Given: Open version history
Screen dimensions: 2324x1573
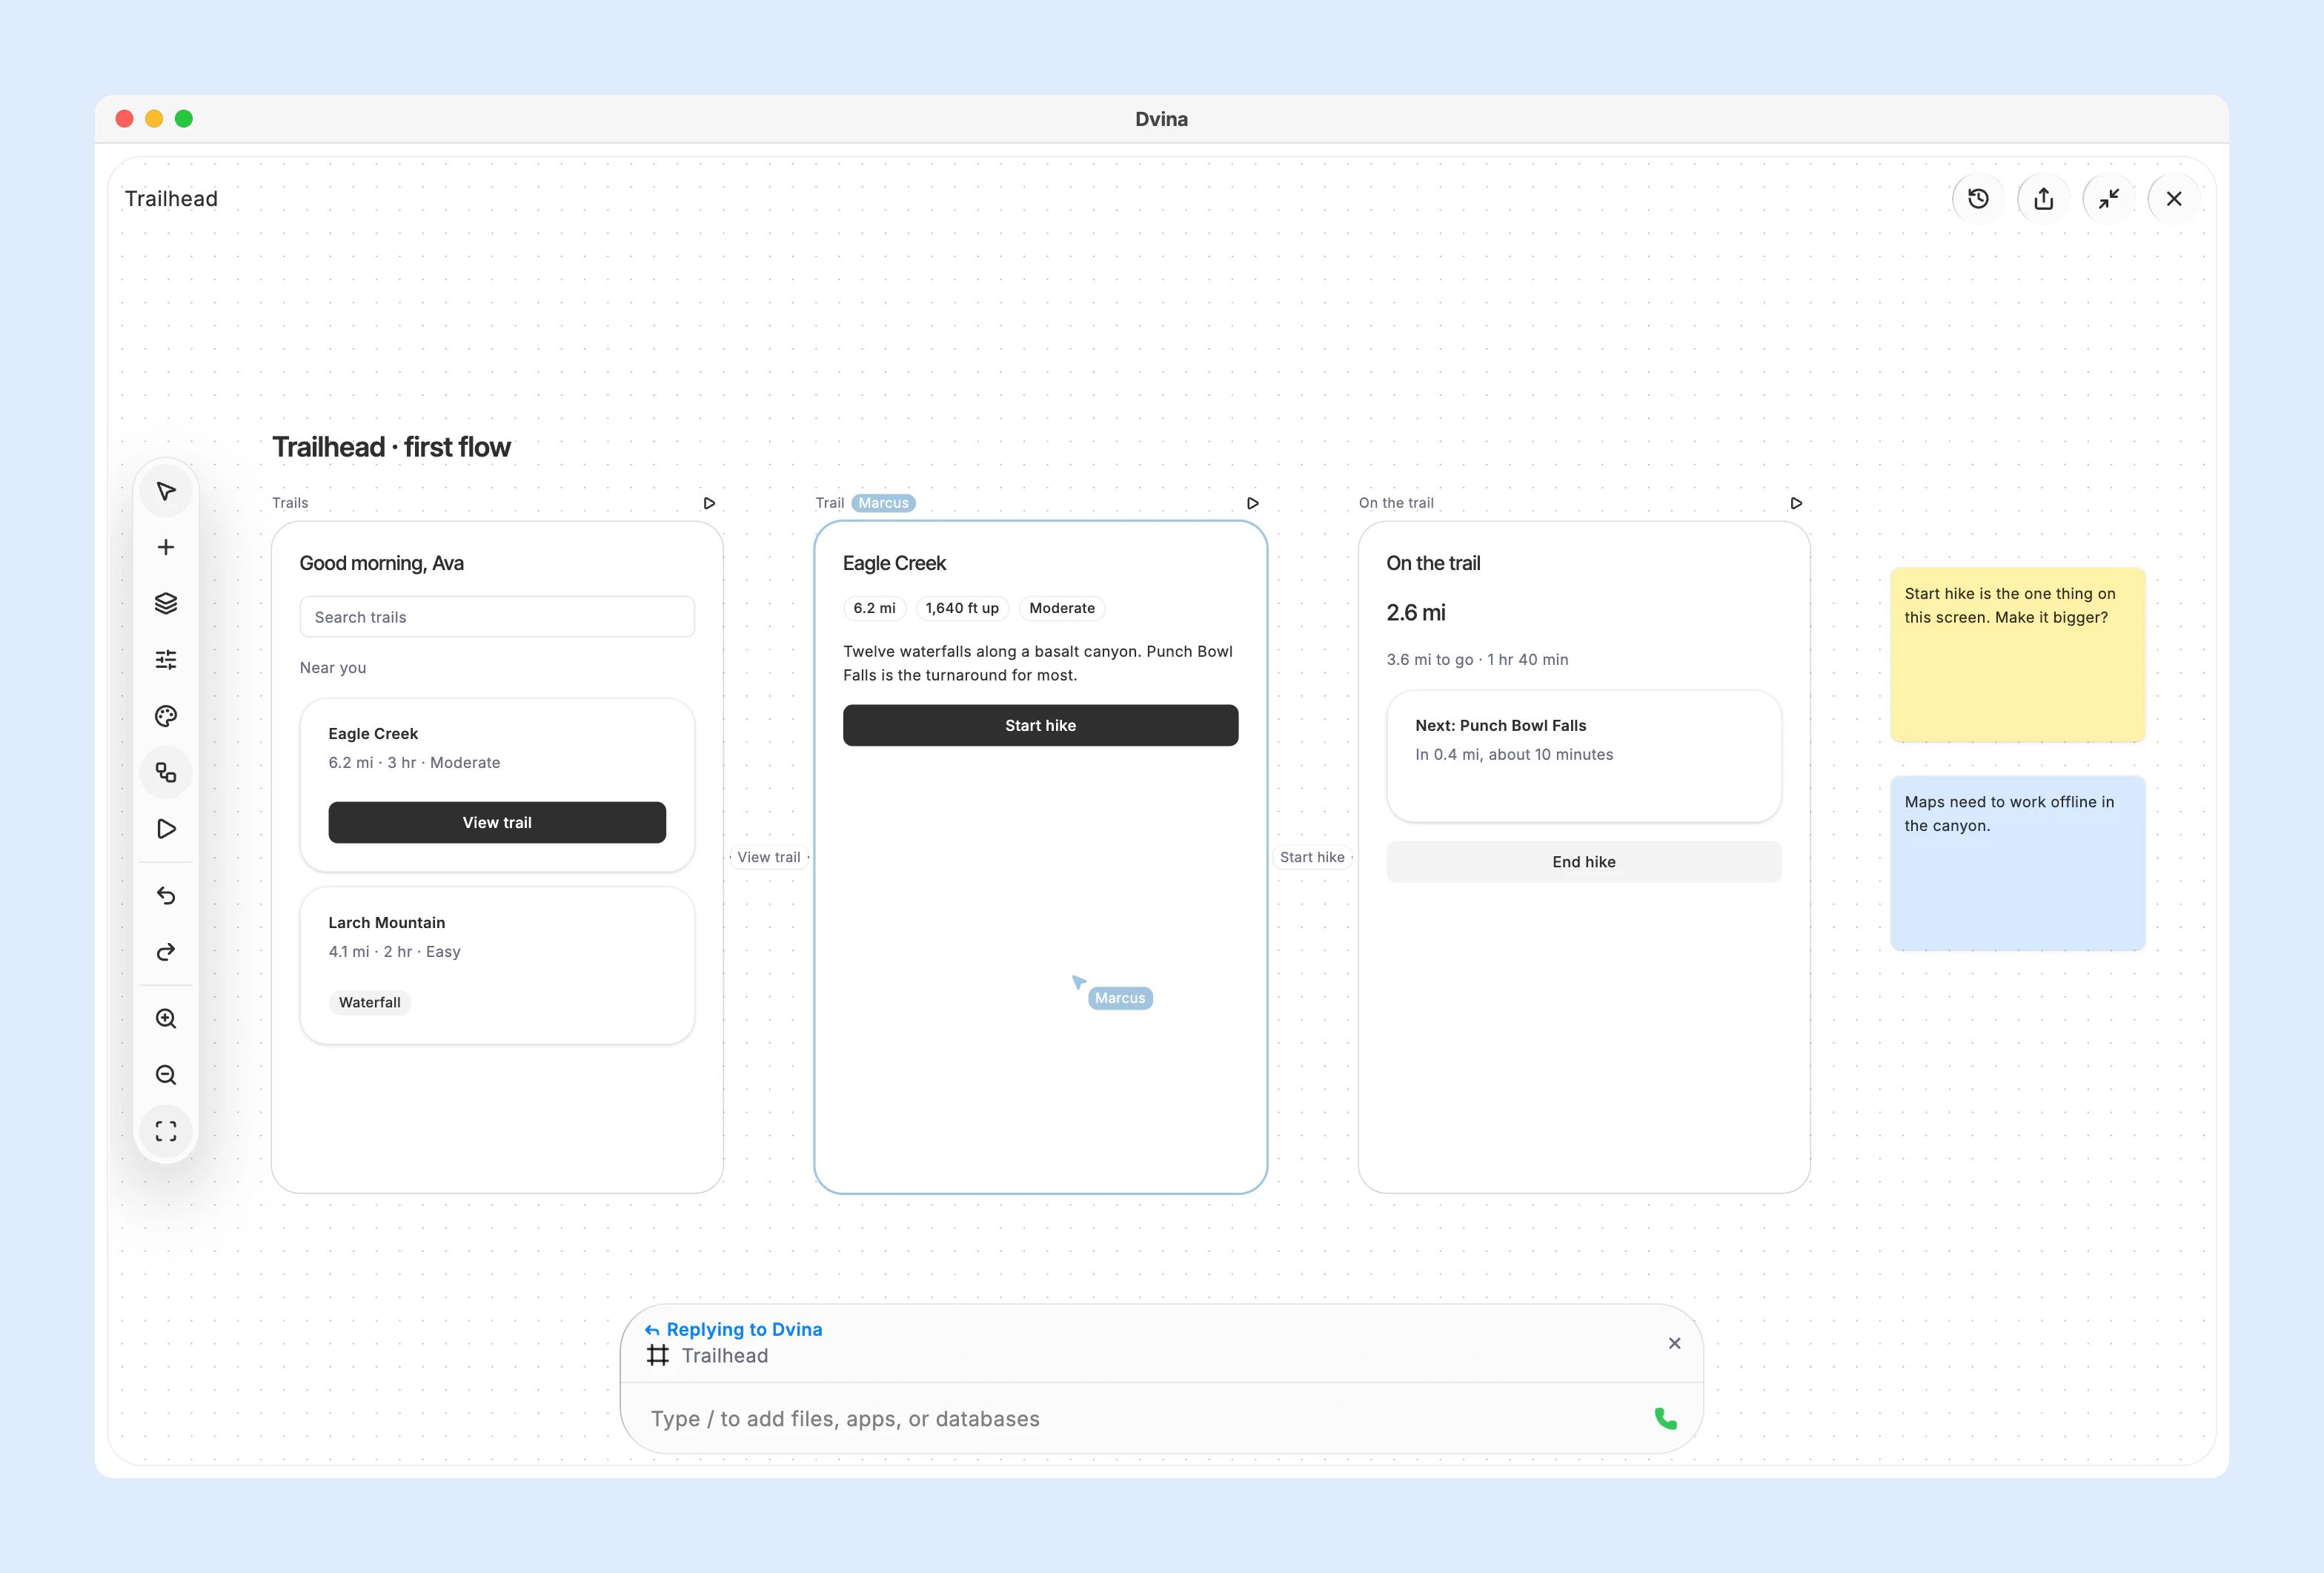Looking at the screenshot, I should pos(1978,199).
